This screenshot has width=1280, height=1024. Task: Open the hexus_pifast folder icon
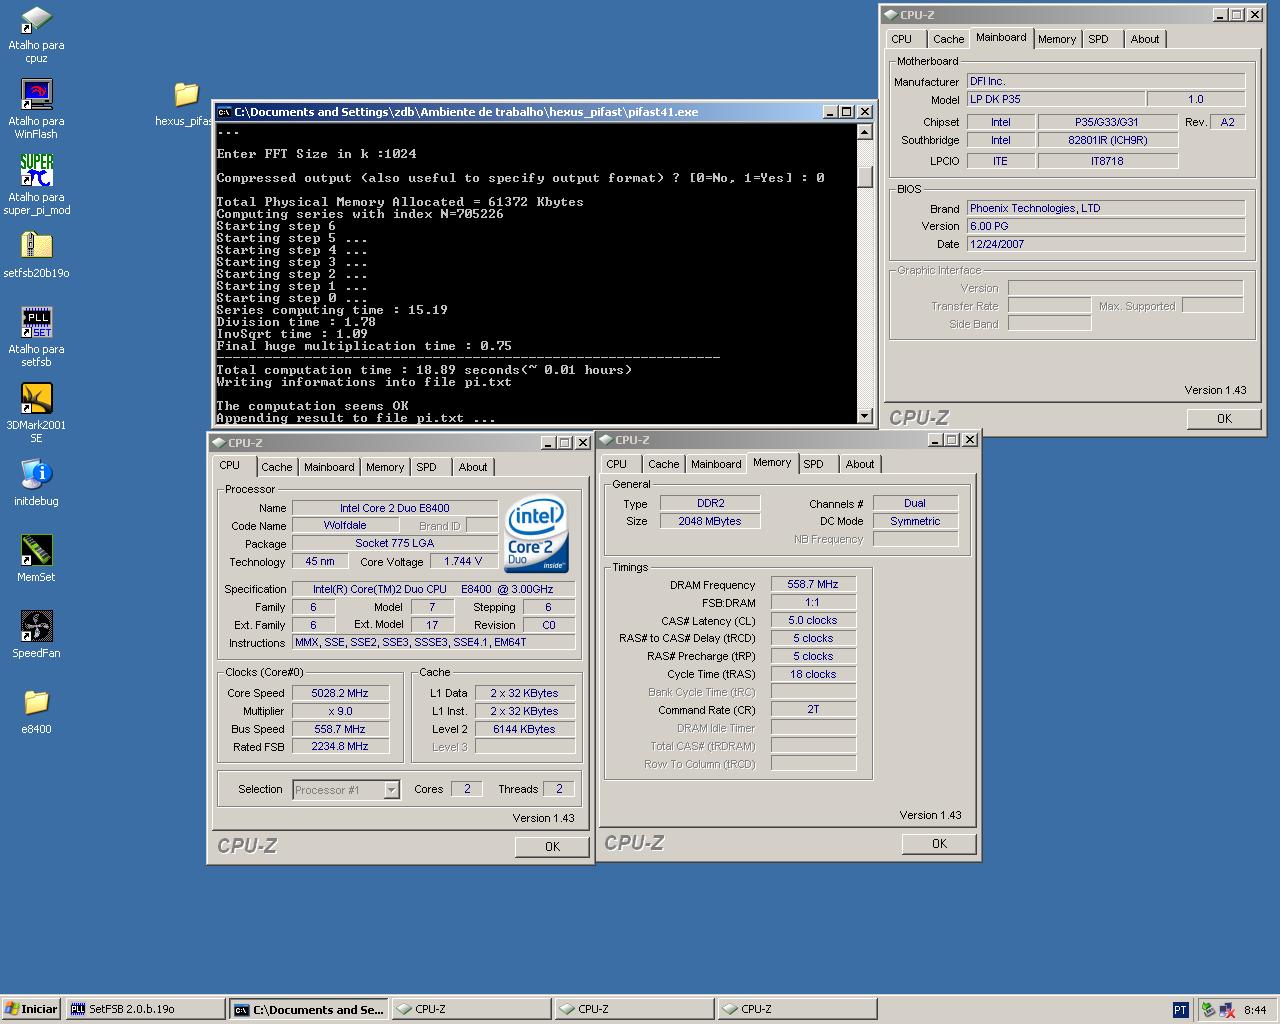pyautogui.click(x=186, y=94)
